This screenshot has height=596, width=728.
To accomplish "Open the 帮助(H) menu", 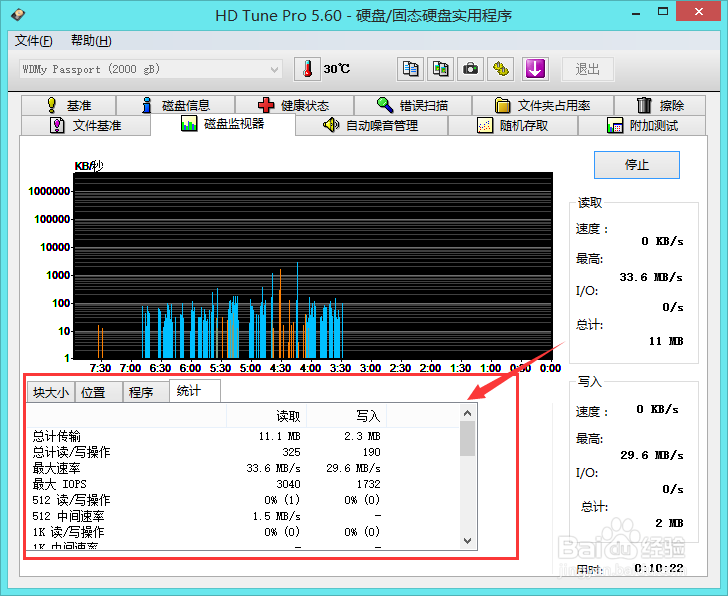I will pos(91,41).
